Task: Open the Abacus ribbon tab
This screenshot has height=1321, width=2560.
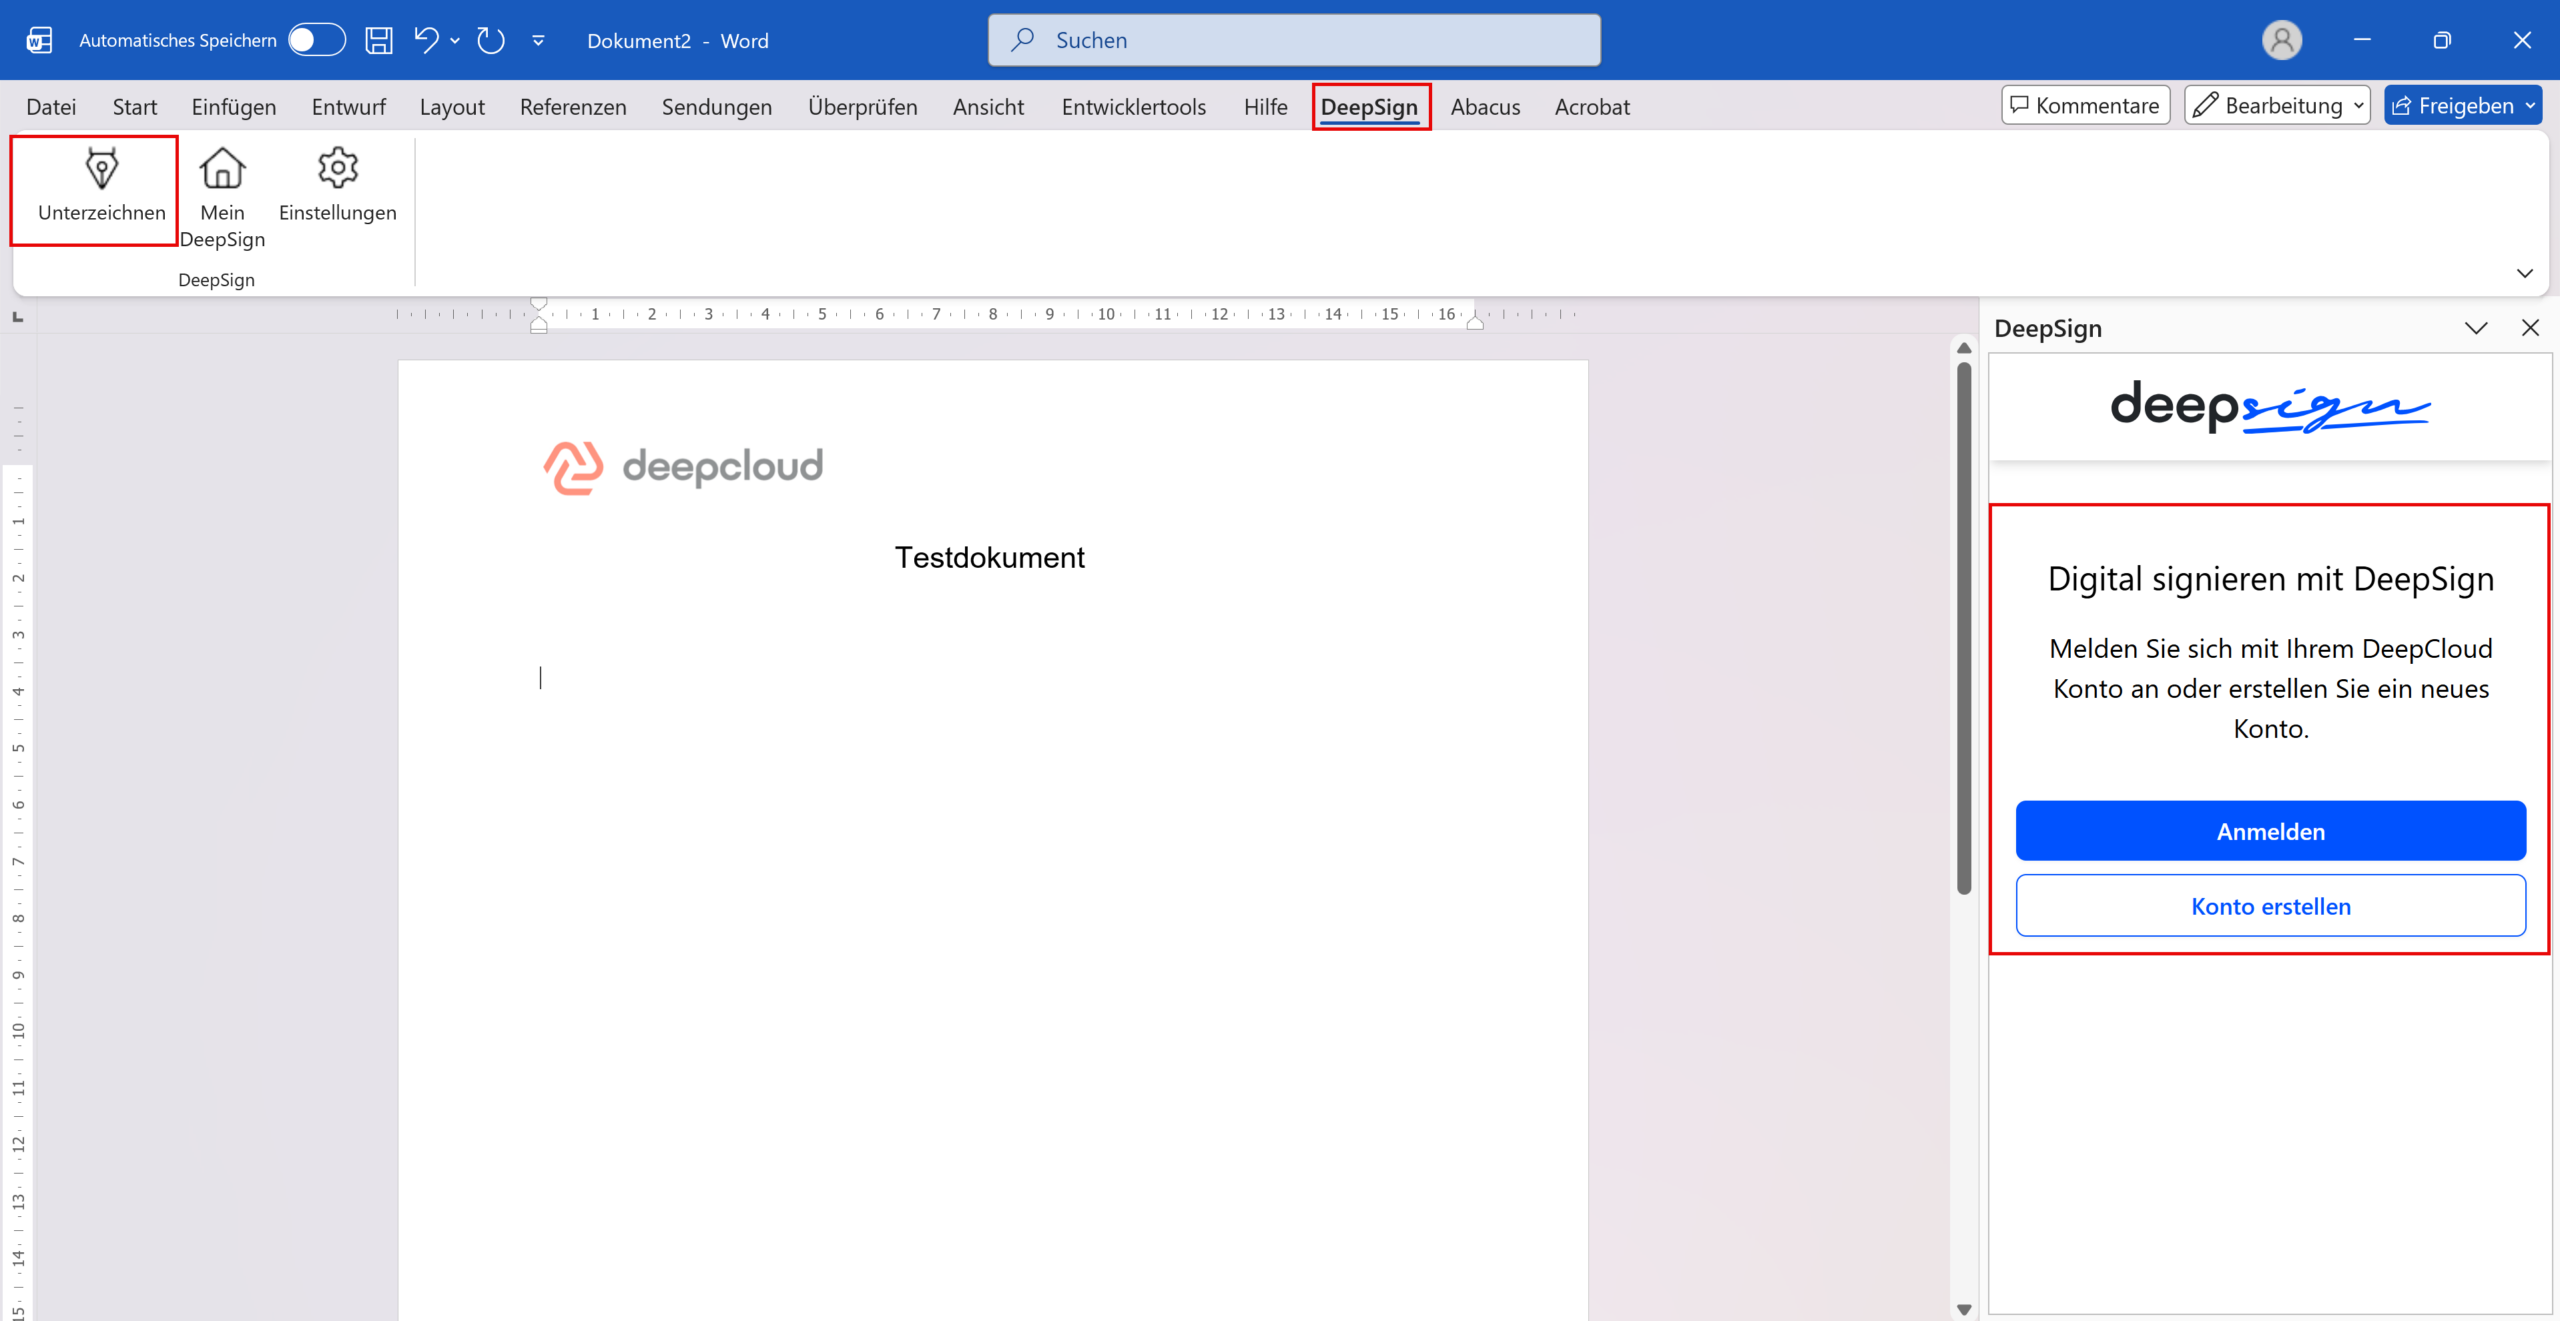Action: 1485,107
